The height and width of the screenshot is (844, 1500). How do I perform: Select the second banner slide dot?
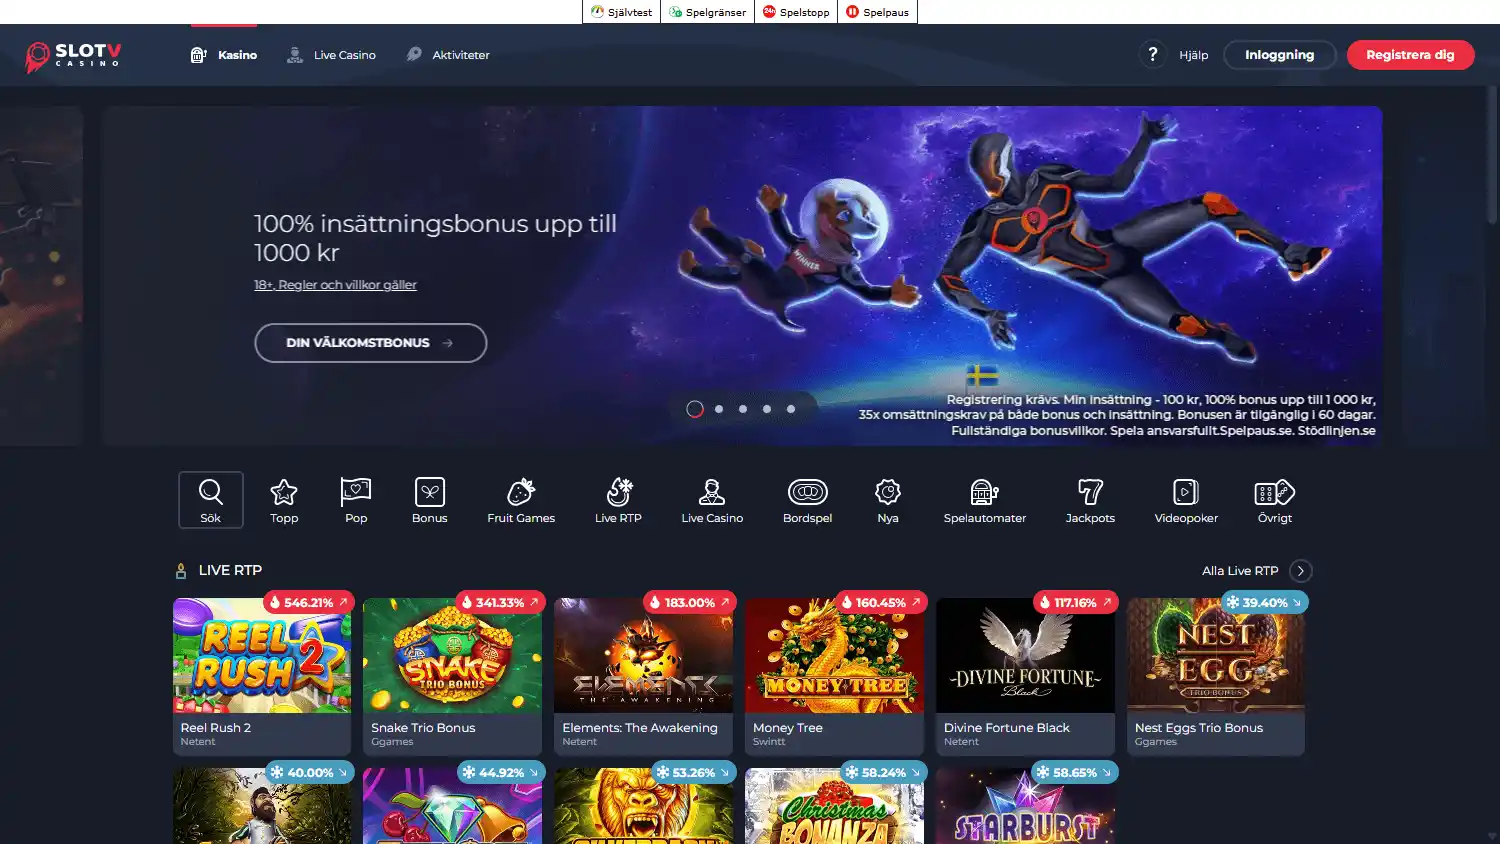coord(719,409)
